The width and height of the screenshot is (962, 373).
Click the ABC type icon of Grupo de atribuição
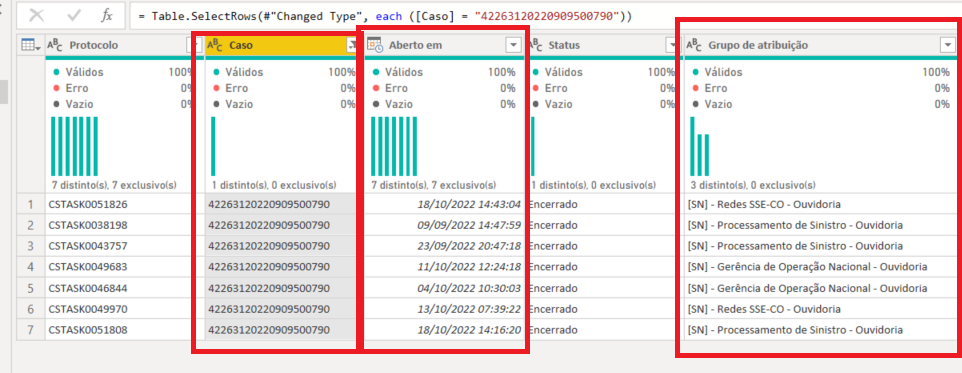(695, 45)
